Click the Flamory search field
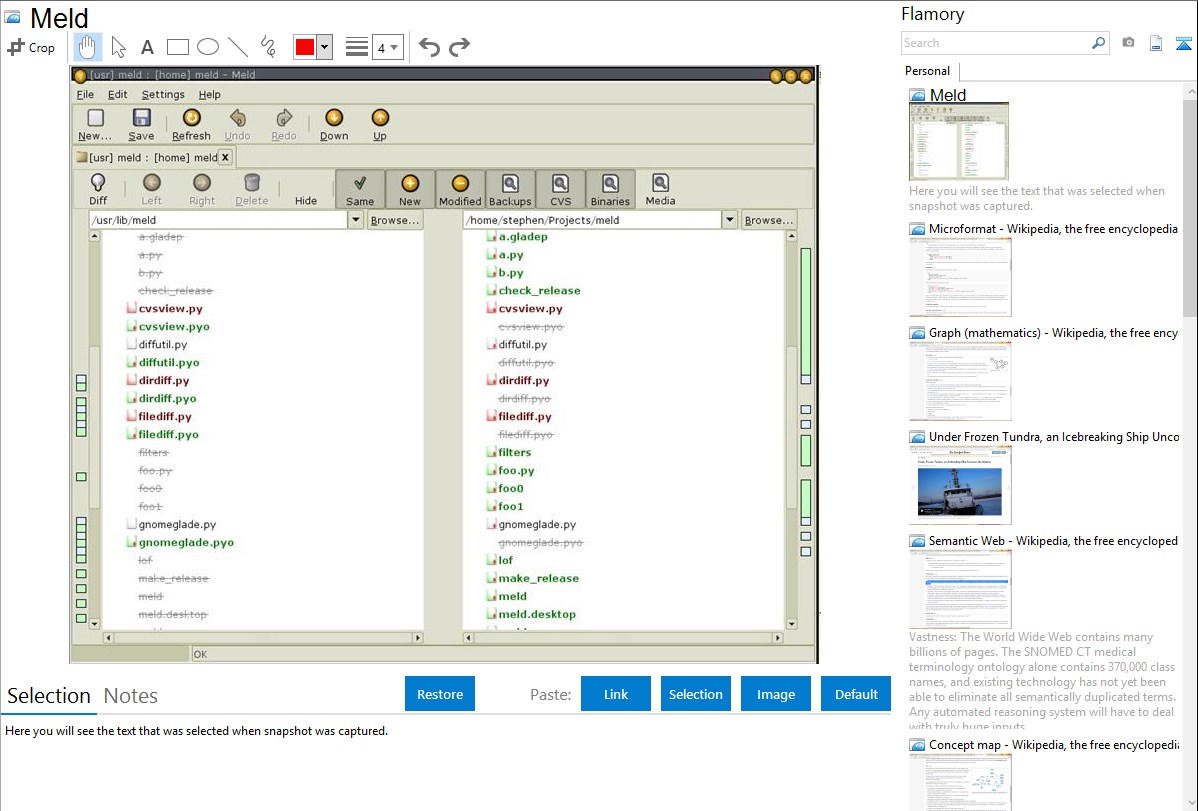1198x811 pixels. point(996,43)
